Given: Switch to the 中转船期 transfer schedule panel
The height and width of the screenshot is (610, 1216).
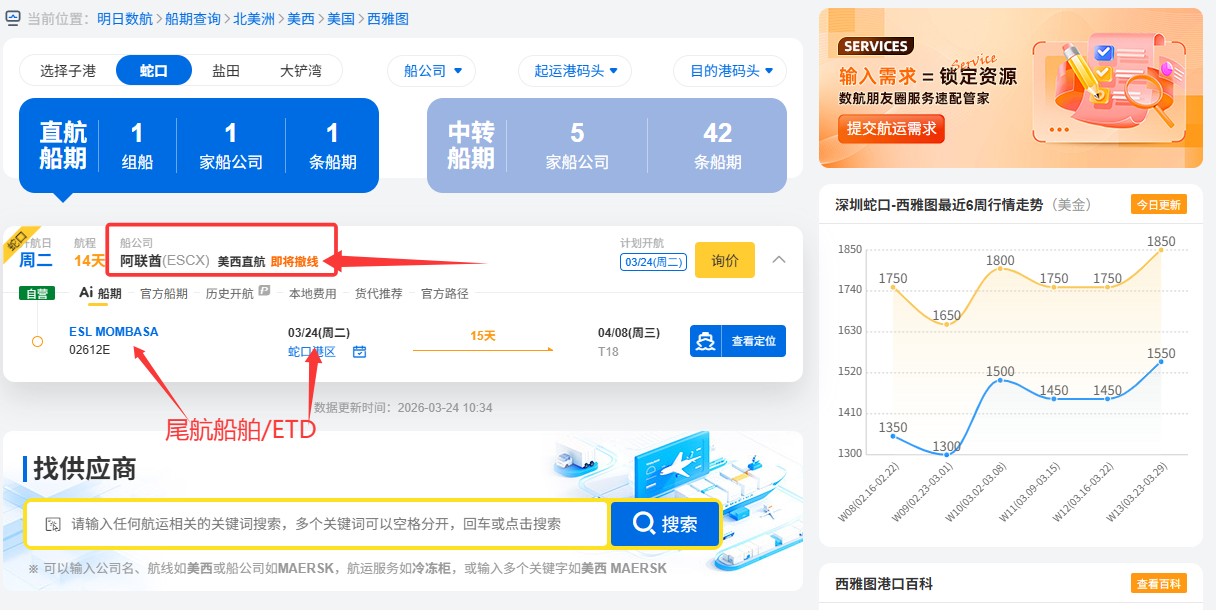Looking at the screenshot, I should coord(606,145).
